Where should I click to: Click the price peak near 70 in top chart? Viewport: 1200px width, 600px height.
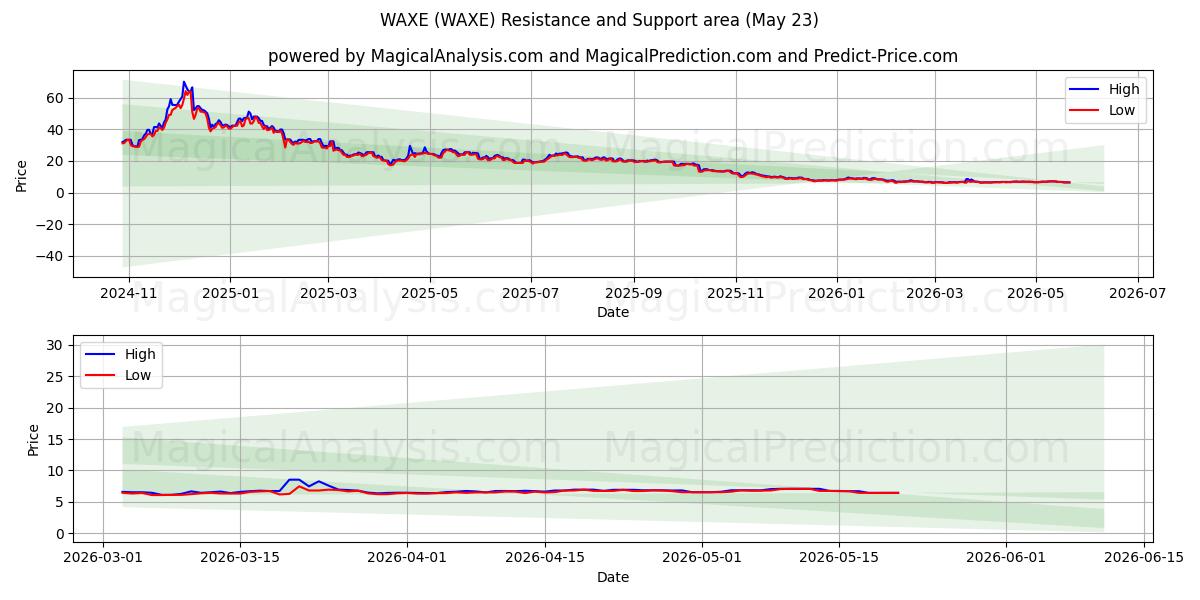tap(184, 83)
